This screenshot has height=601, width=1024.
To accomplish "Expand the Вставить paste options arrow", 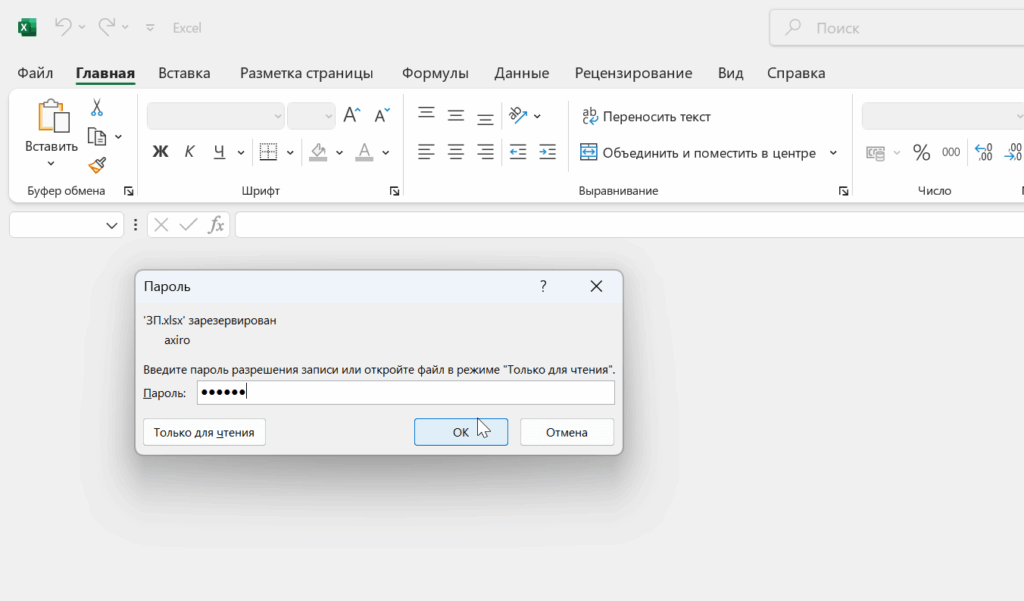I will point(51,163).
